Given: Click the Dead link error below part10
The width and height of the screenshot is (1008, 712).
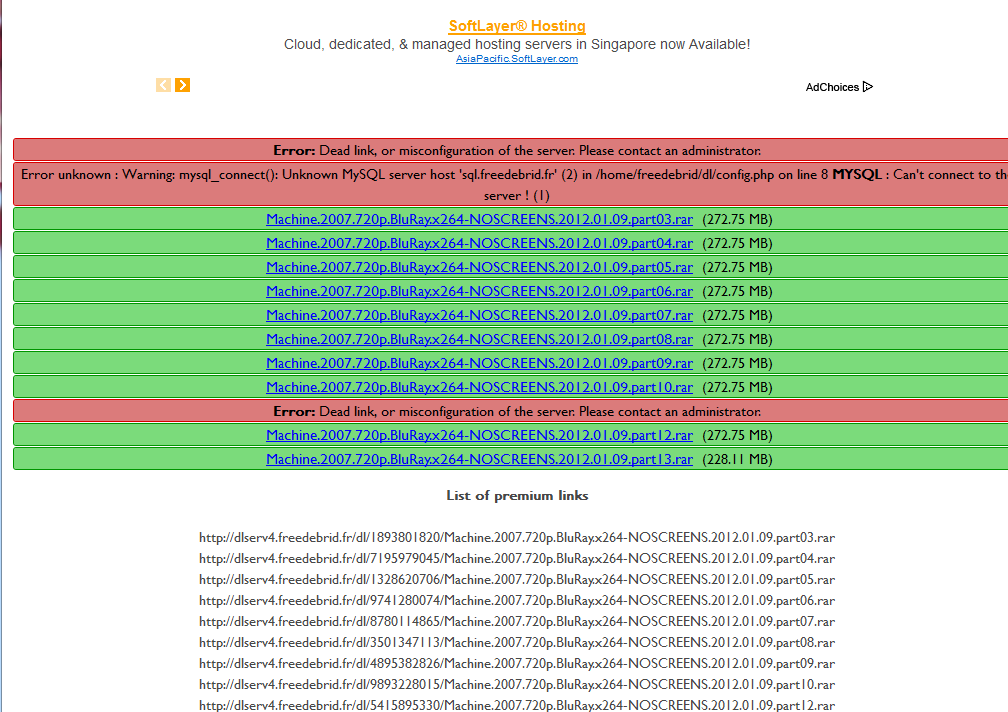Looking at the screenshot, I should [517, 411].
